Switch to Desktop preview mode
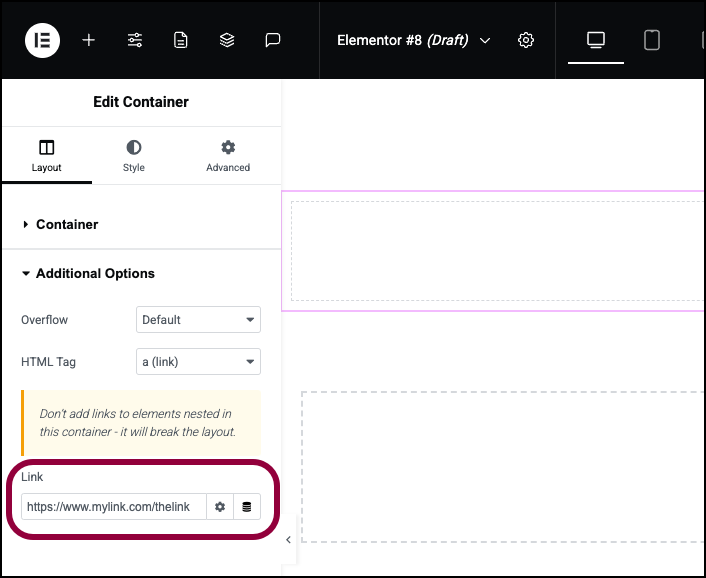 click(596, 41)
